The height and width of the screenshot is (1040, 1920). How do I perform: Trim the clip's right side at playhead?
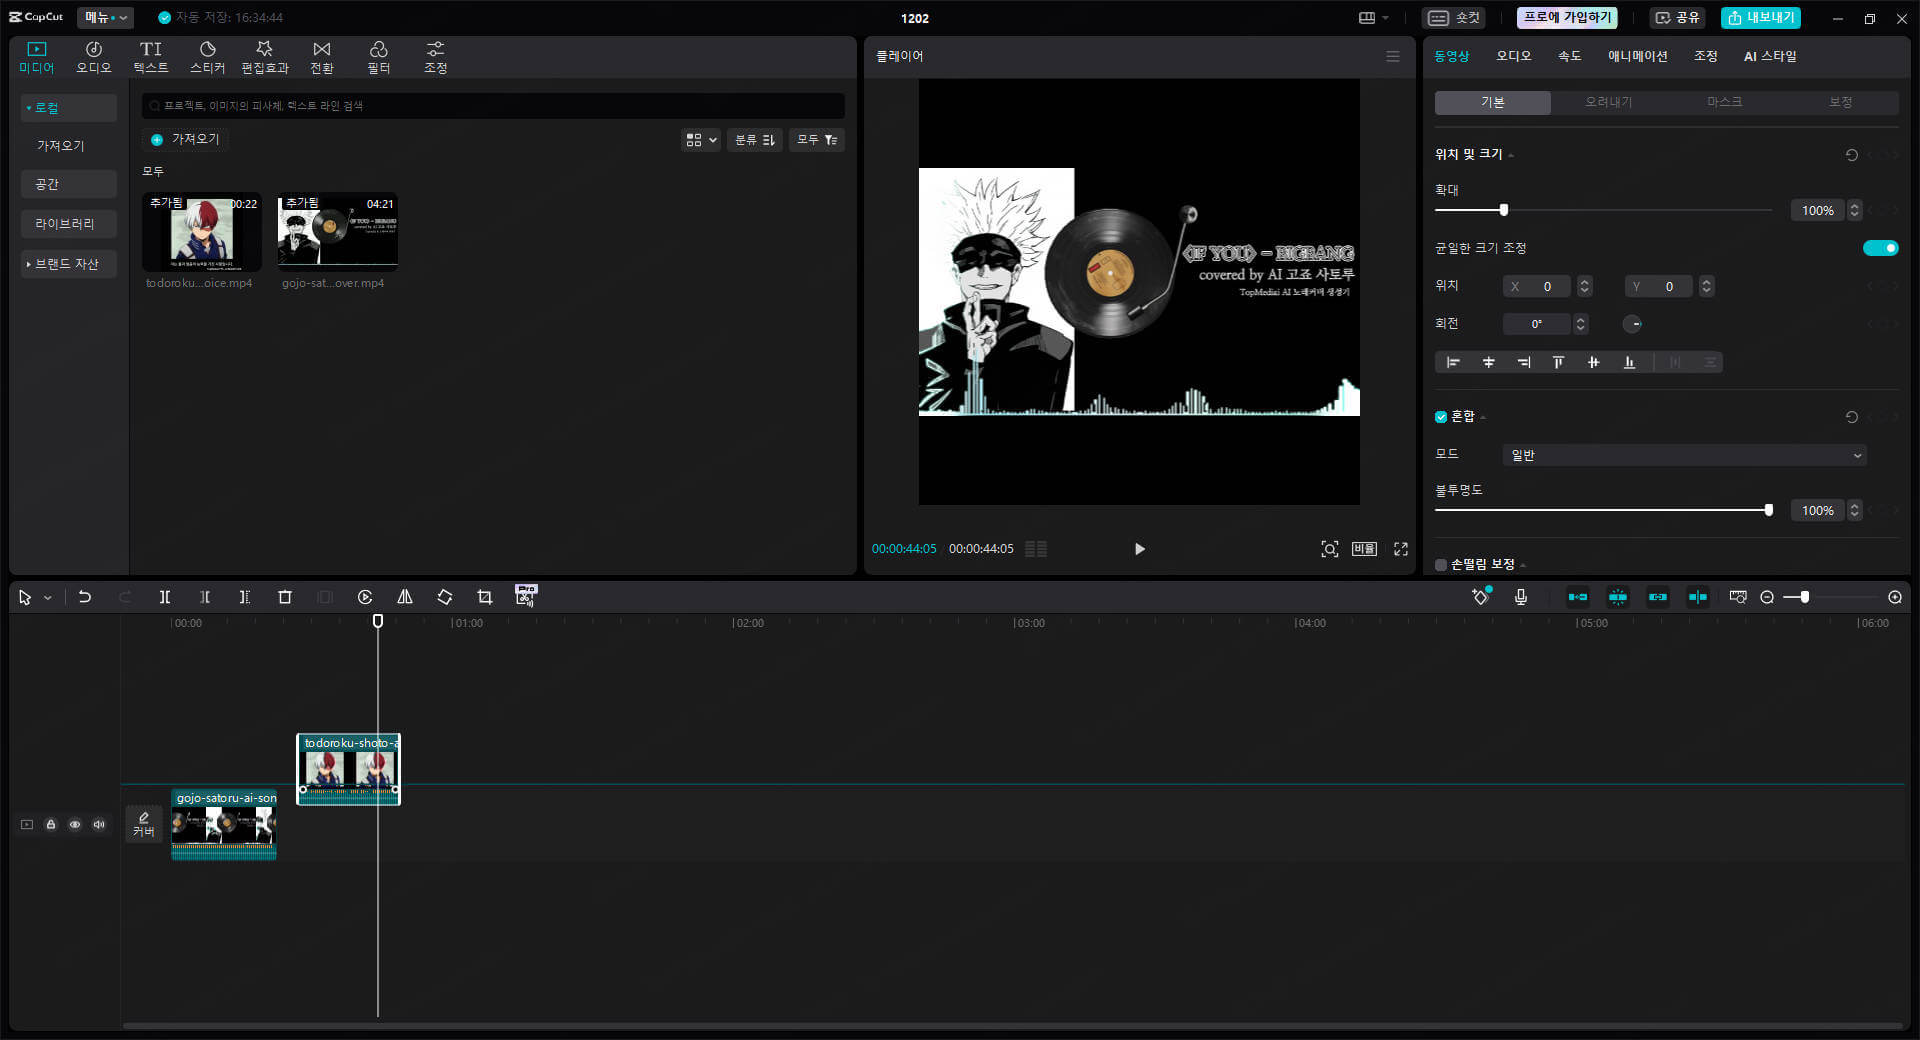click(x=245, y=597)
